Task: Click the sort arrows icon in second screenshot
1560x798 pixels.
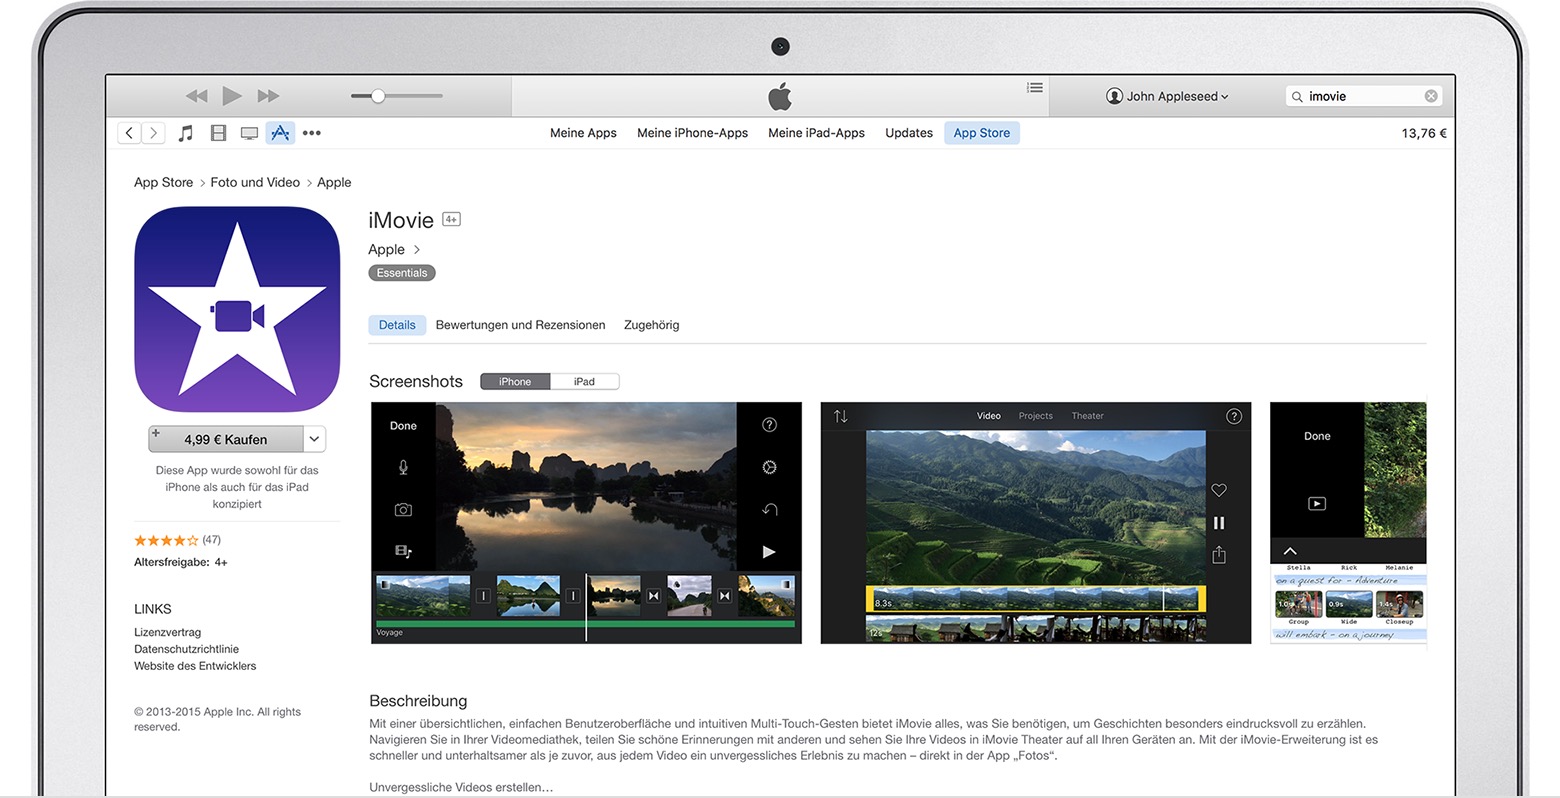Action: point(841,416)
